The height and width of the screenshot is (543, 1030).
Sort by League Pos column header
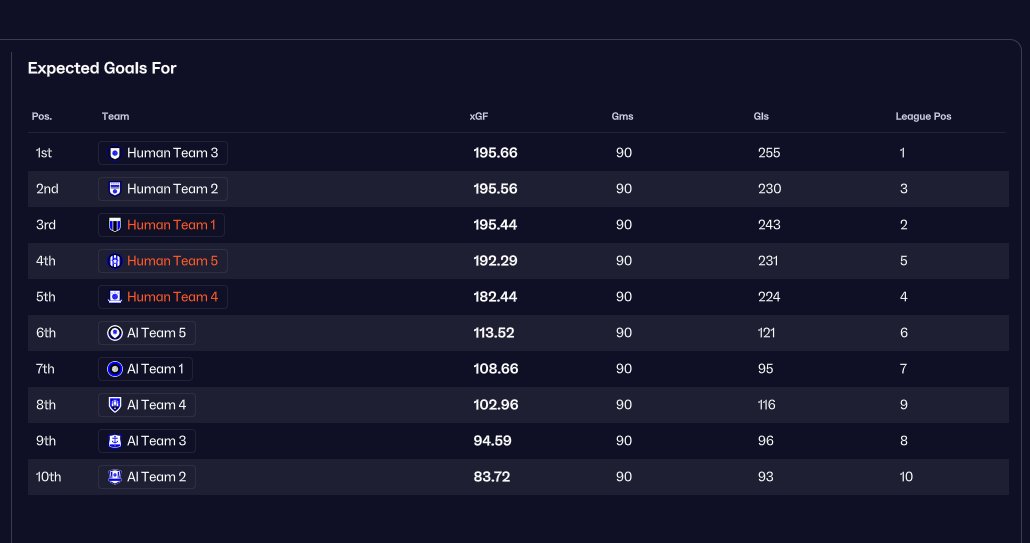tap(923, 117)
